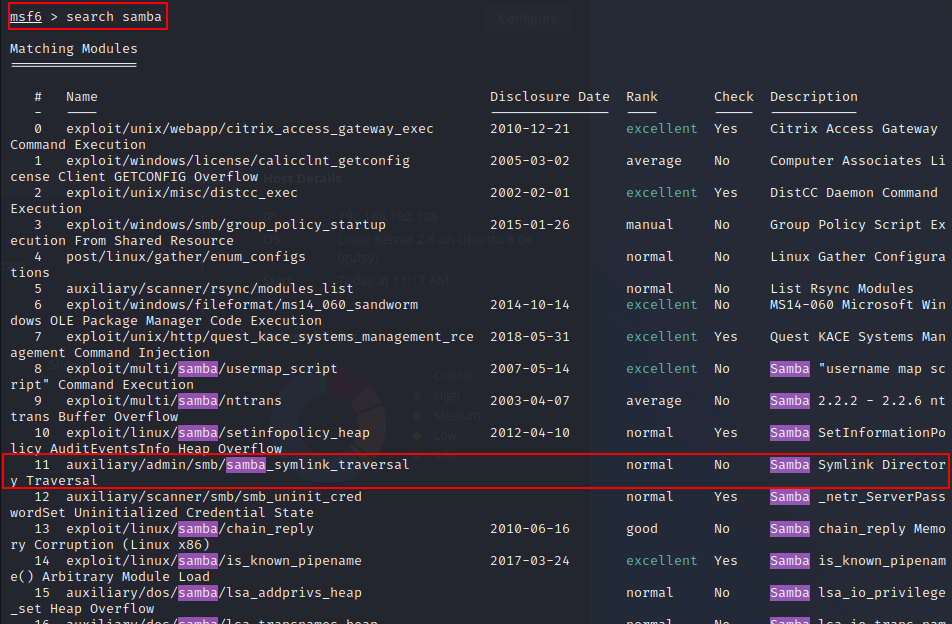The height and width of the screenshot is (624, 952).
Task: Click the disclosure date 2018-05-31
Action: click(x=529, y=337)
